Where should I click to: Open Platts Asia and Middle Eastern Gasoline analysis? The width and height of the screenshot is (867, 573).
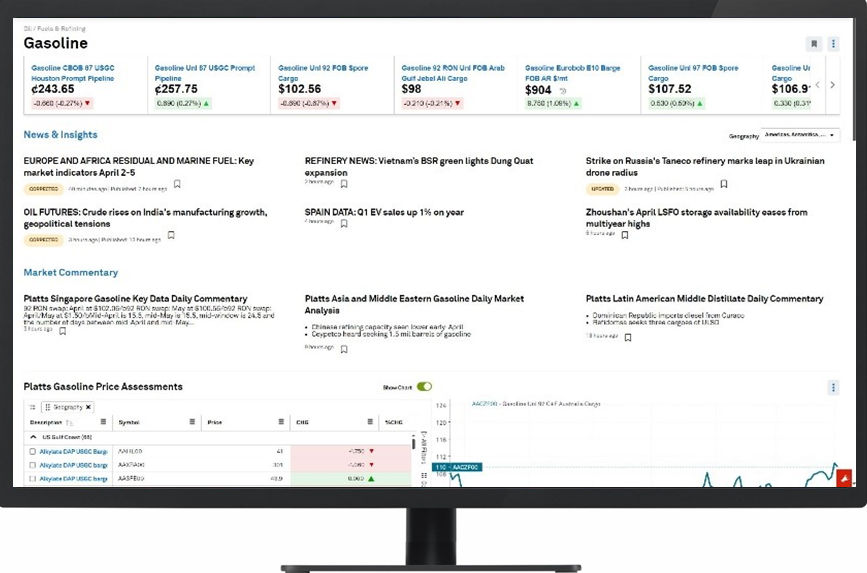pos(414,304)
